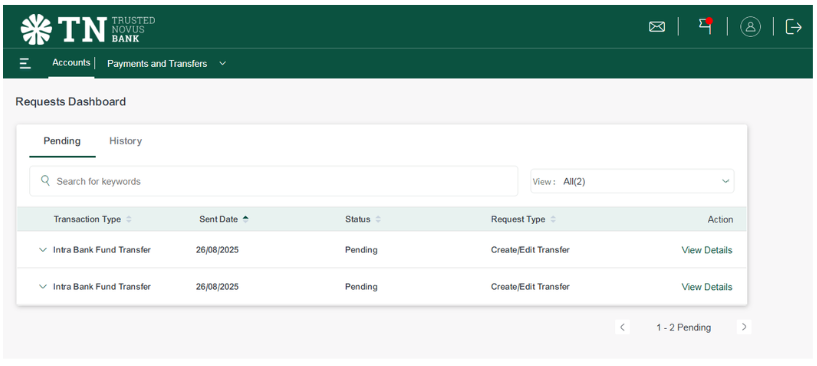
Task: Expand first Intra Bank Fund Transfer row
Action: click(43, 250)
